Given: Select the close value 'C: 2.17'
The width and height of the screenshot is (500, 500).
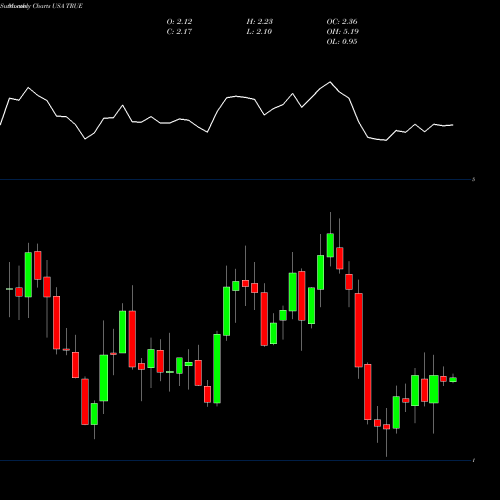Looking at the screenshot, I should pyautogui.click(x=179, y=31).
